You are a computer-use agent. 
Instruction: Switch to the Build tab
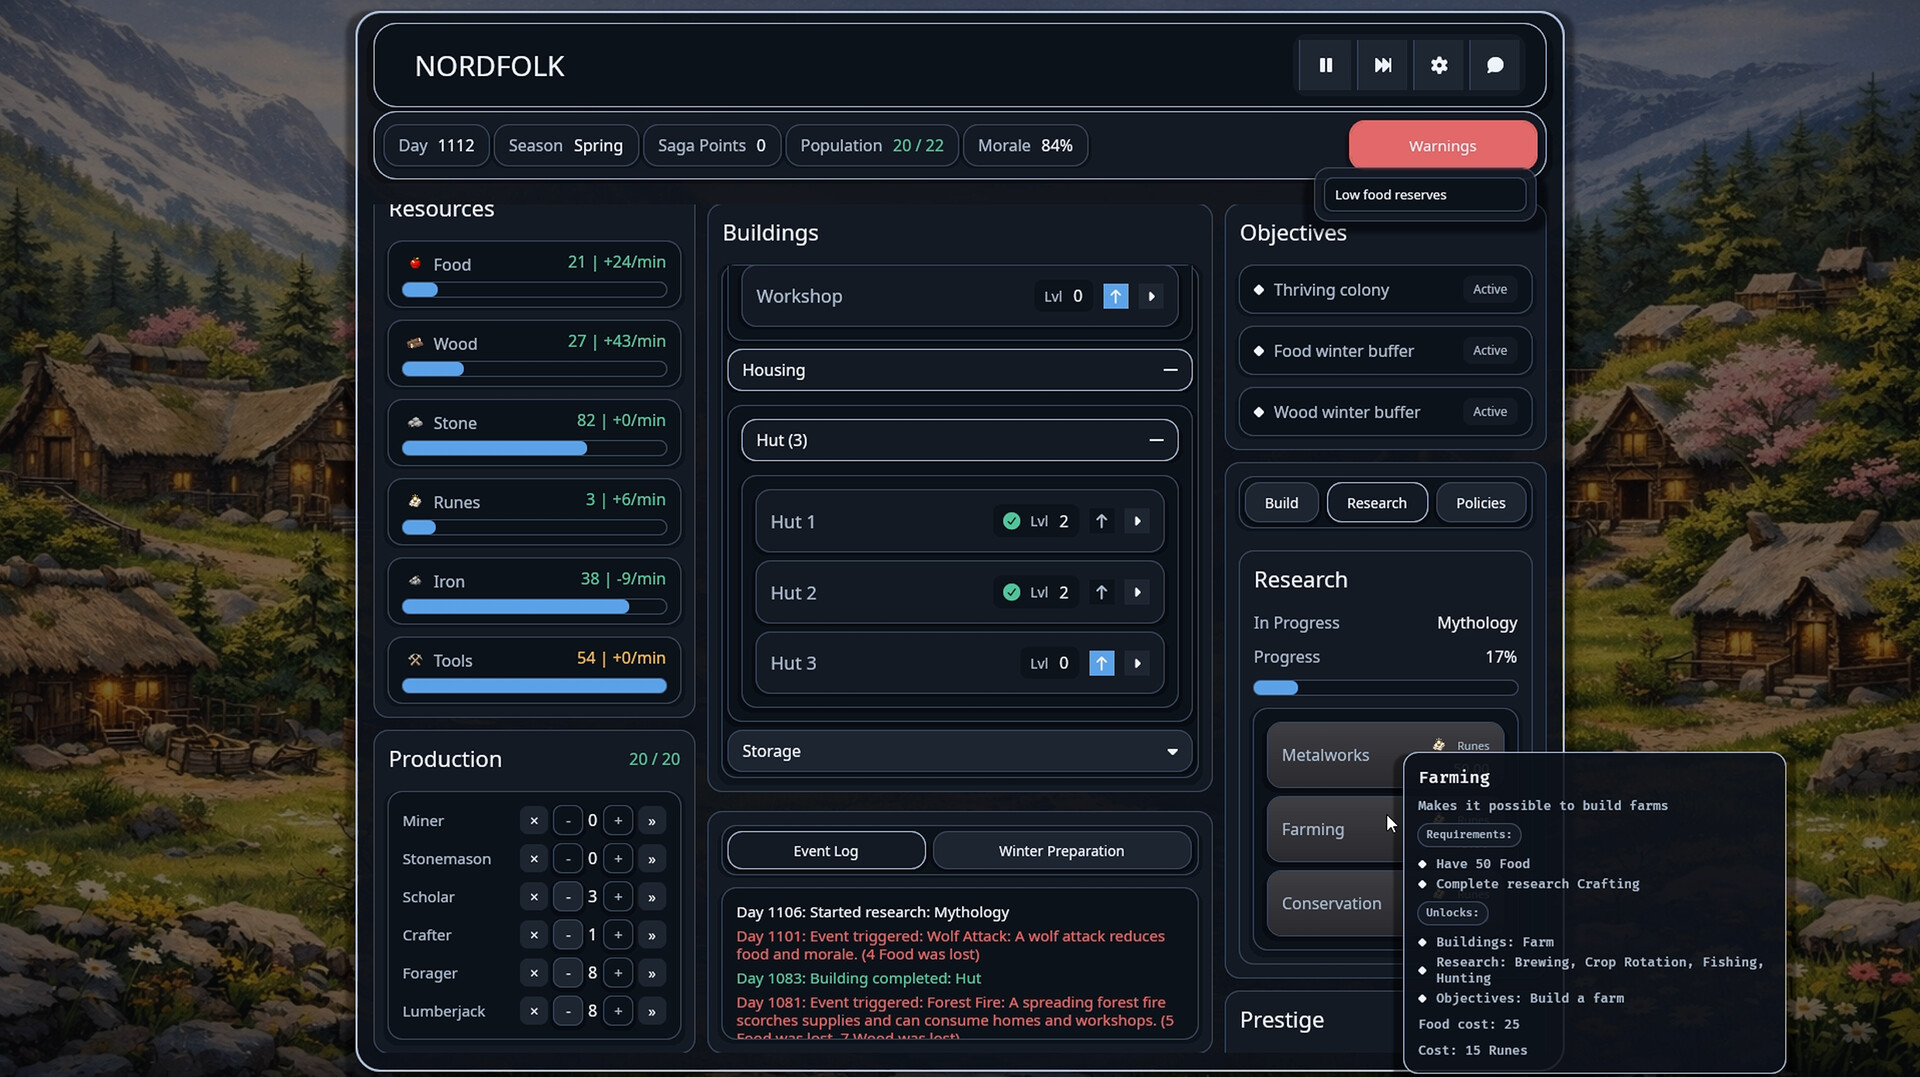(1281, 503)
